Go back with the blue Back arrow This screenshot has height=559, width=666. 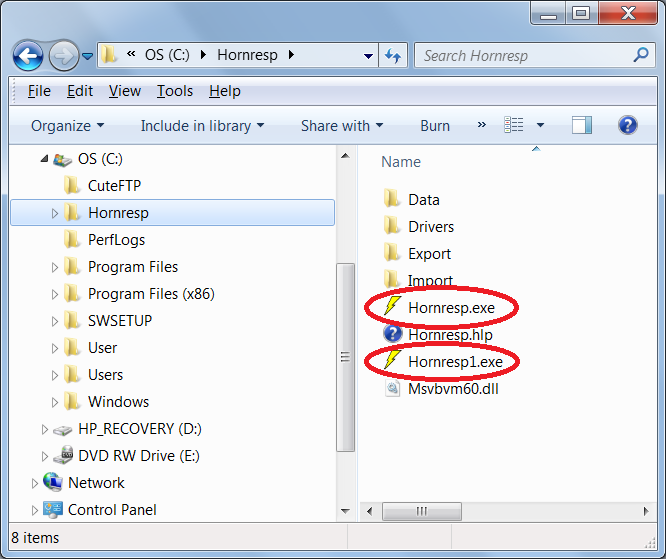[28, 55]
